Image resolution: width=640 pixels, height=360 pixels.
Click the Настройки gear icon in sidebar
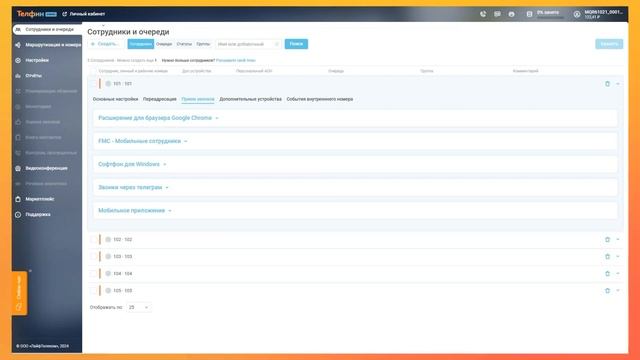pos(18,60)
